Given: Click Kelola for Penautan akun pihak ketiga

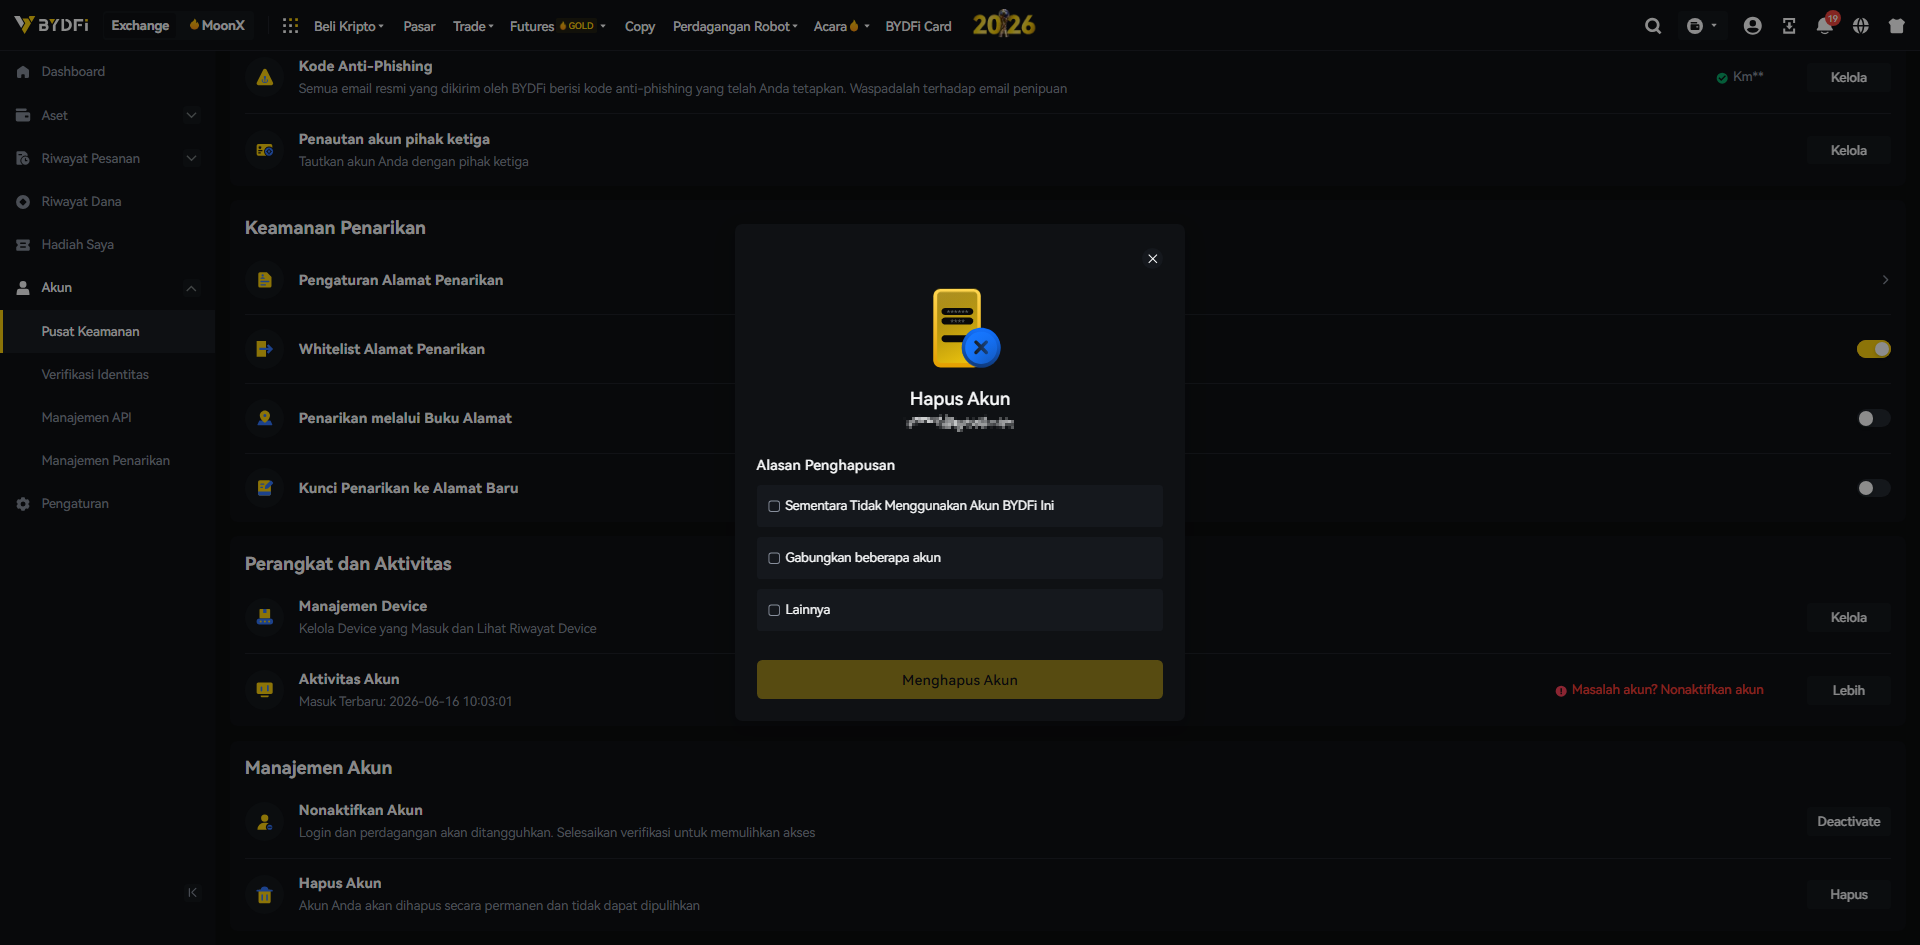Looking at the screenshot, I should coord(1848,150).
